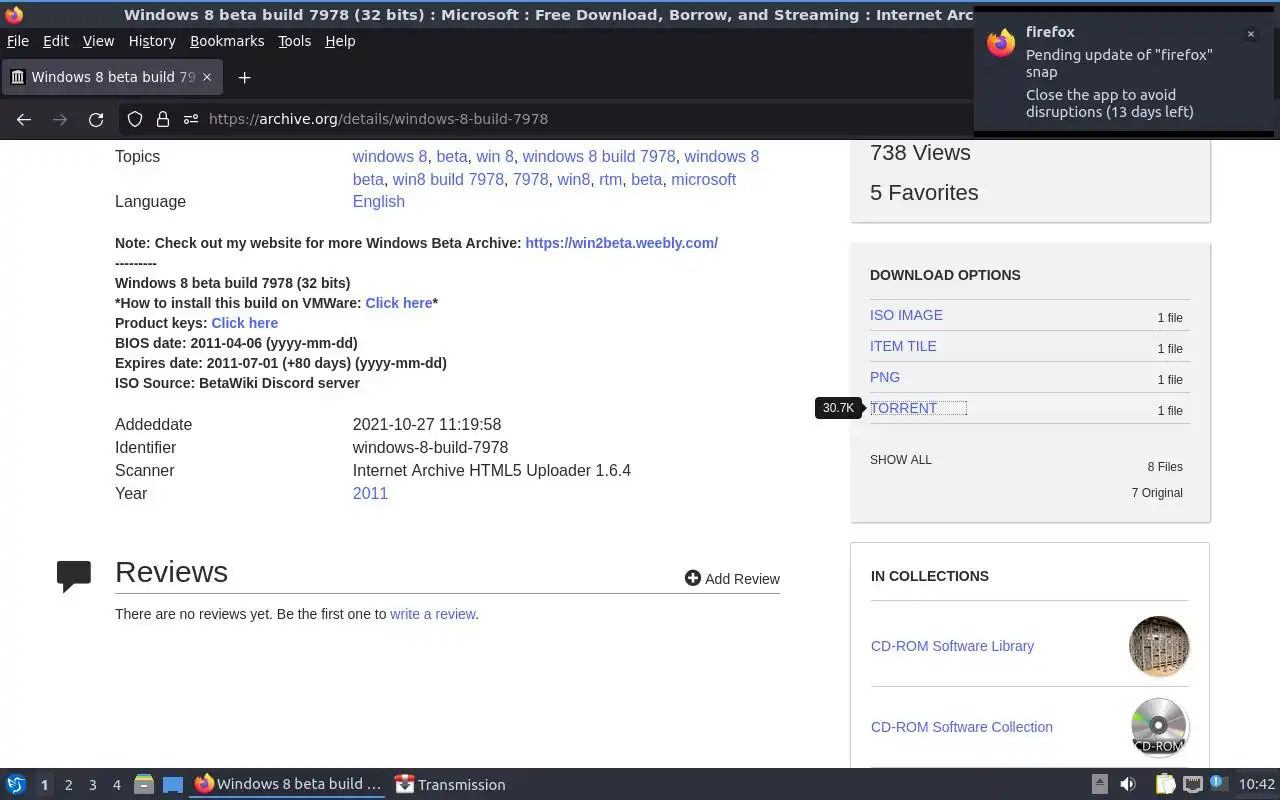This screenshot has height=800, width=1280.
Task: Click the Reload page icon
Action: [x=96, y=119]
